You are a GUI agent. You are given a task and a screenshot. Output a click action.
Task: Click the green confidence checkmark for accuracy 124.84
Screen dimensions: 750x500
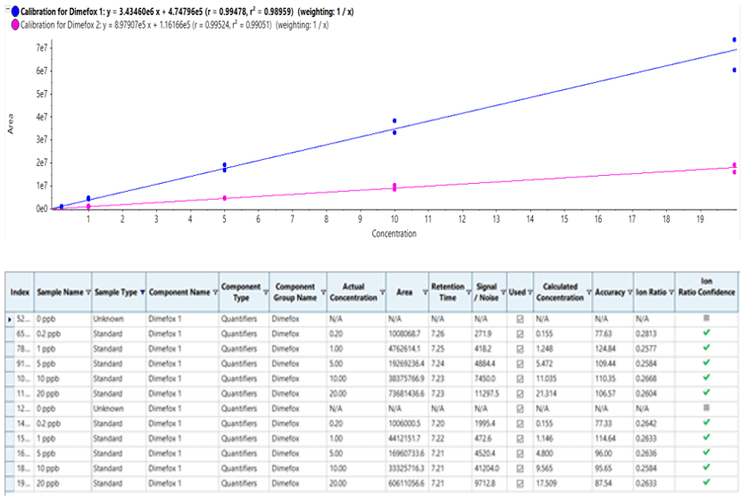tap(707, 346)
